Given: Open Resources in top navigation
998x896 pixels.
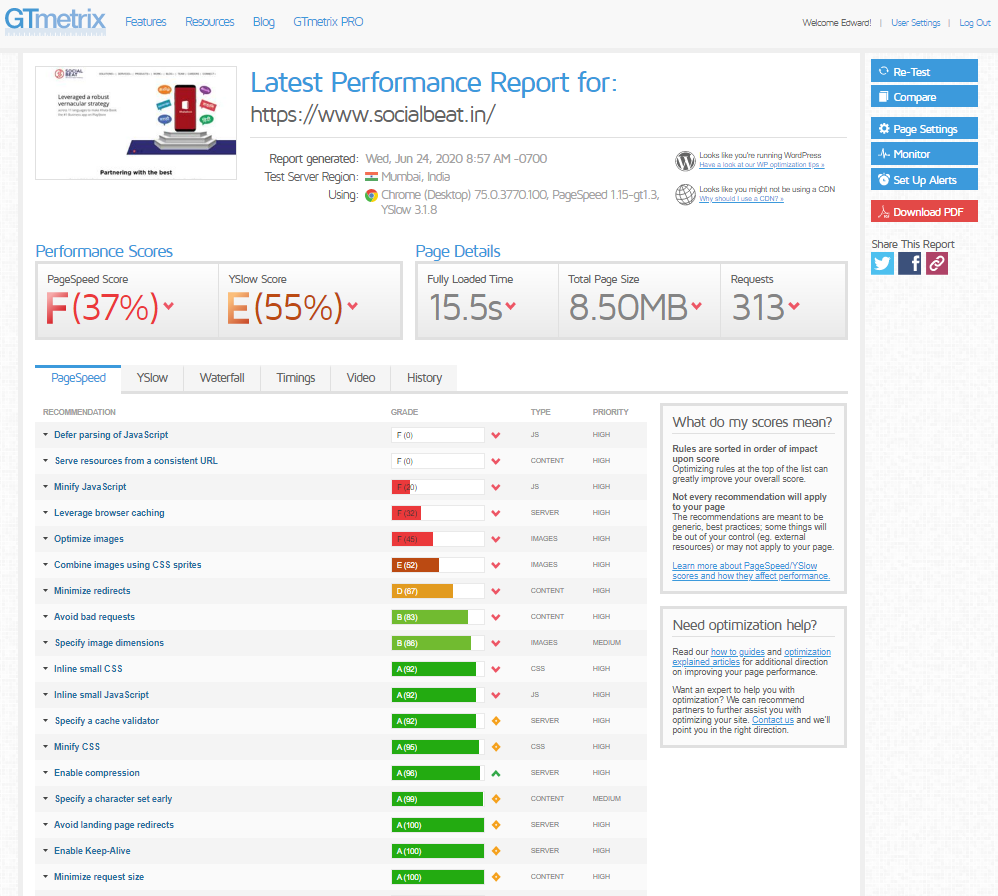Looking at the screenshot, I should coord(210,22).
